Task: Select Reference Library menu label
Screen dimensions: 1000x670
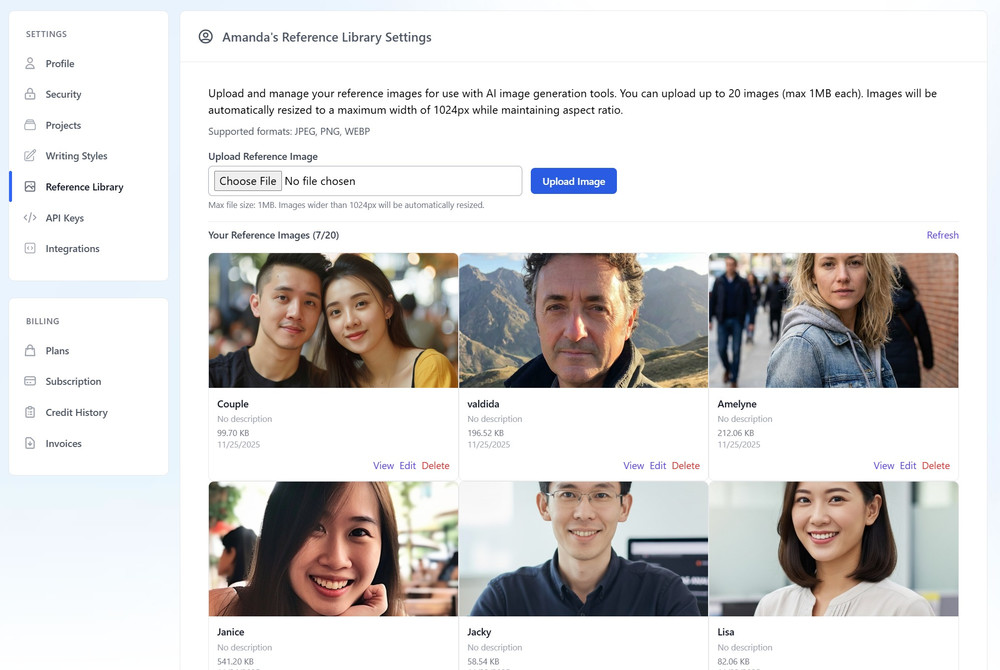Action: click(x=84, y=187)
